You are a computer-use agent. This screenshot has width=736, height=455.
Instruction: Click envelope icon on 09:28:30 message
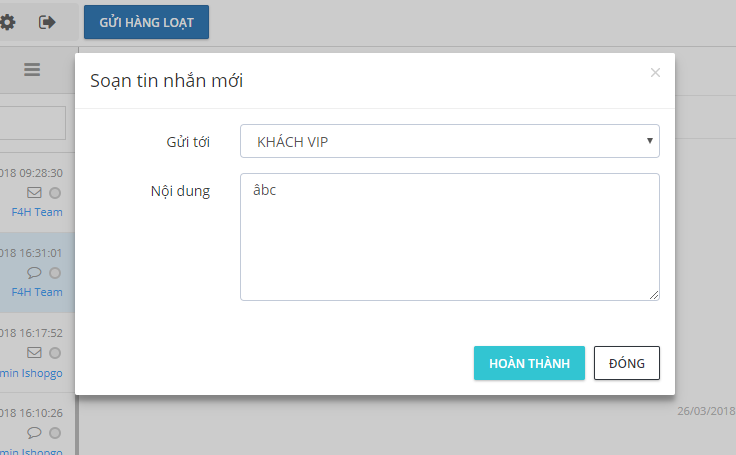pos(34,192)
